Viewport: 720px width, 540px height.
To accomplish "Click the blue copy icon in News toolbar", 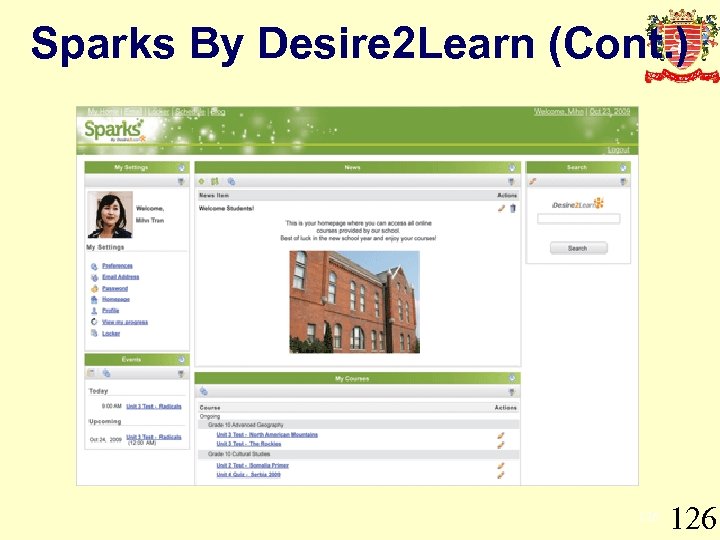I will 231,182.
